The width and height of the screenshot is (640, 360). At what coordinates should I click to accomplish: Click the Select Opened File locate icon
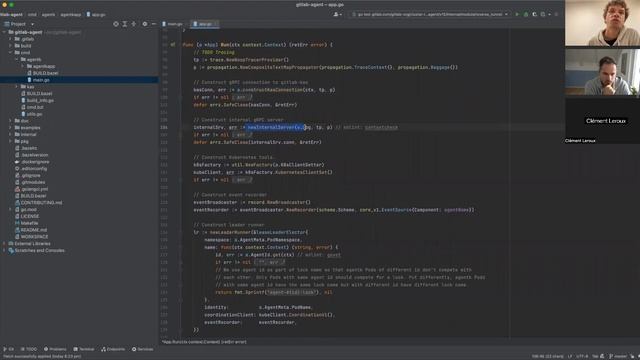[x=116, y=24]
